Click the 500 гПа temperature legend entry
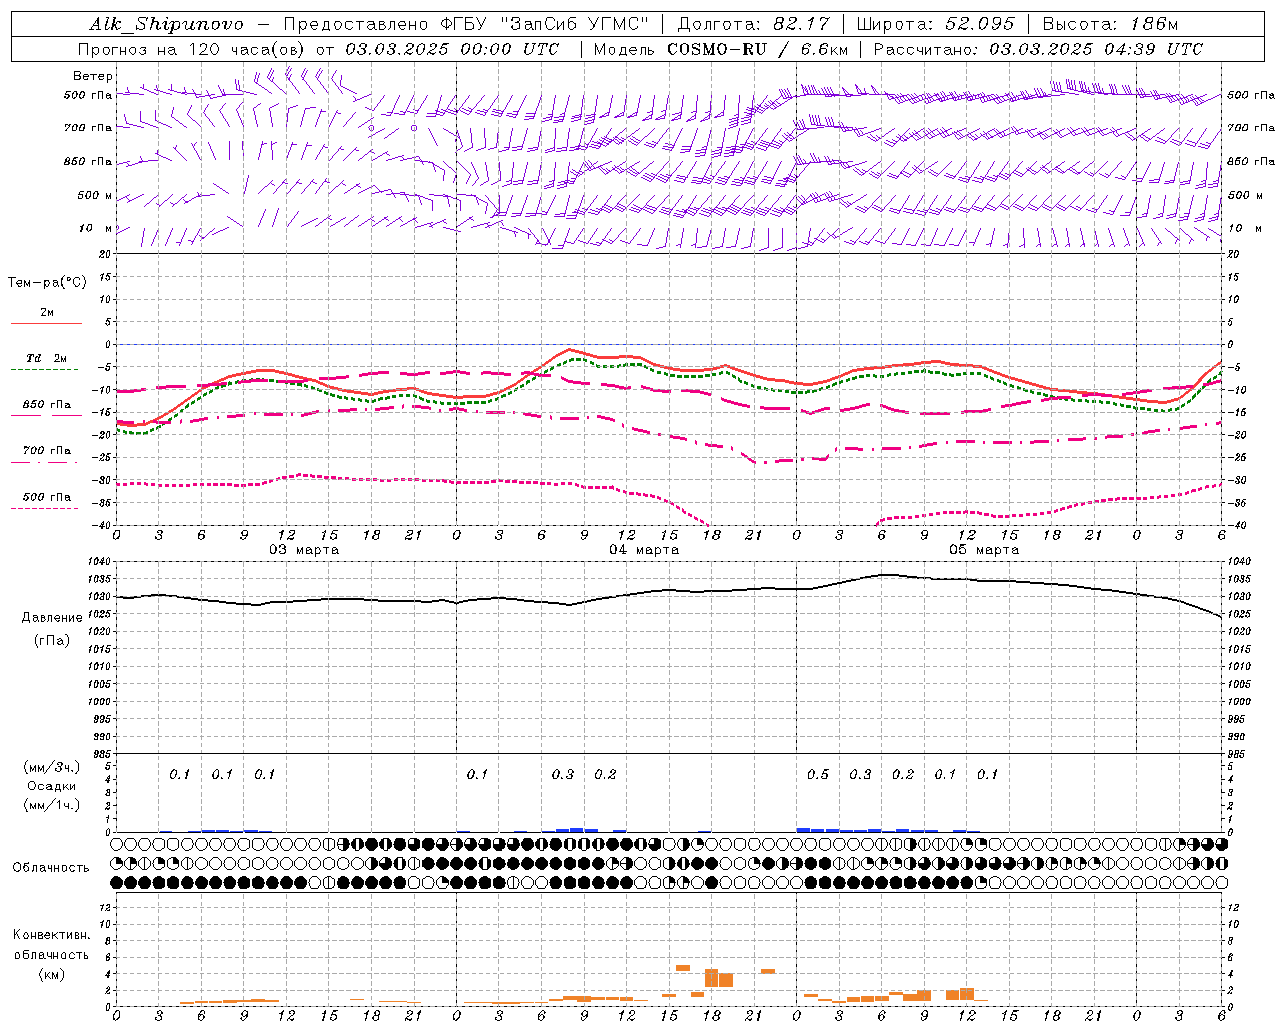This screenshot has height=1024, width=1280. click(47, 497)
